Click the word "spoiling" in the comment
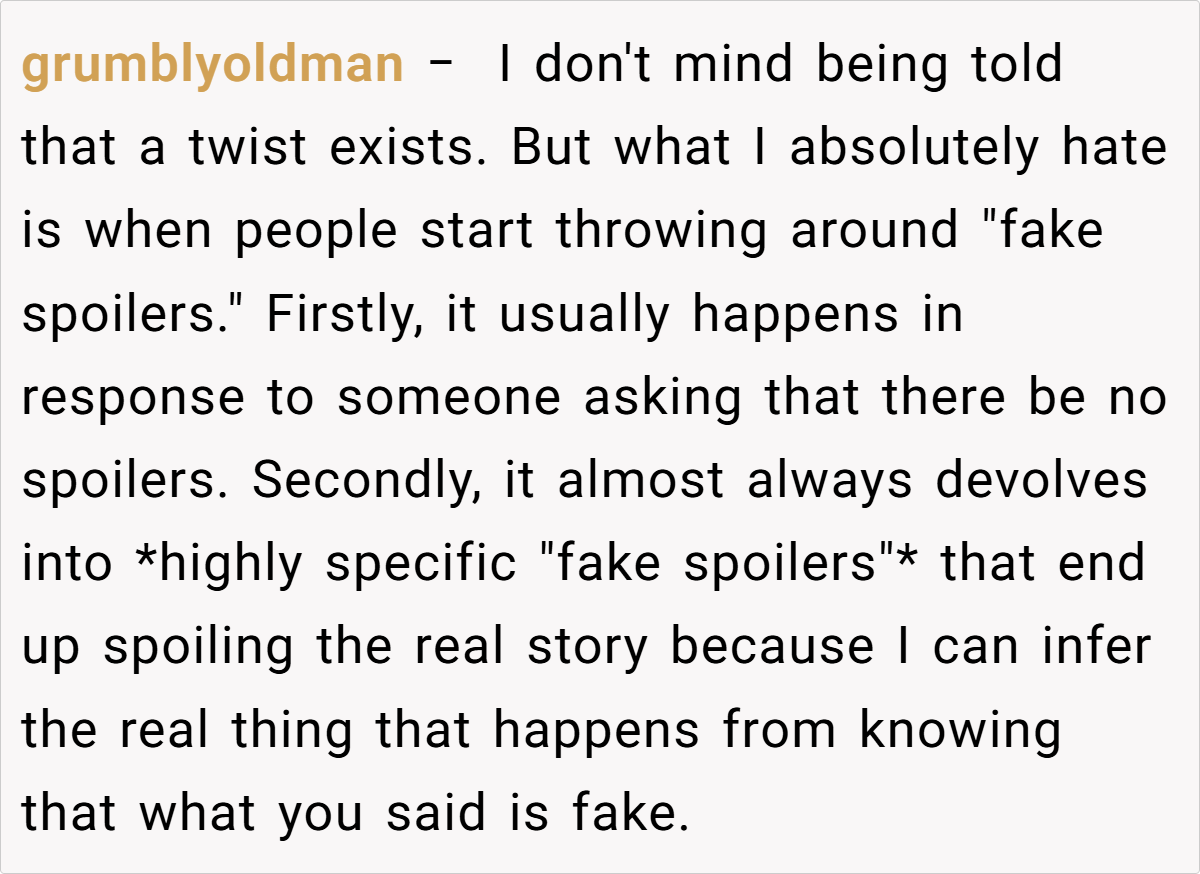Viewport: 1200px width, 874px height. (199, 647)
